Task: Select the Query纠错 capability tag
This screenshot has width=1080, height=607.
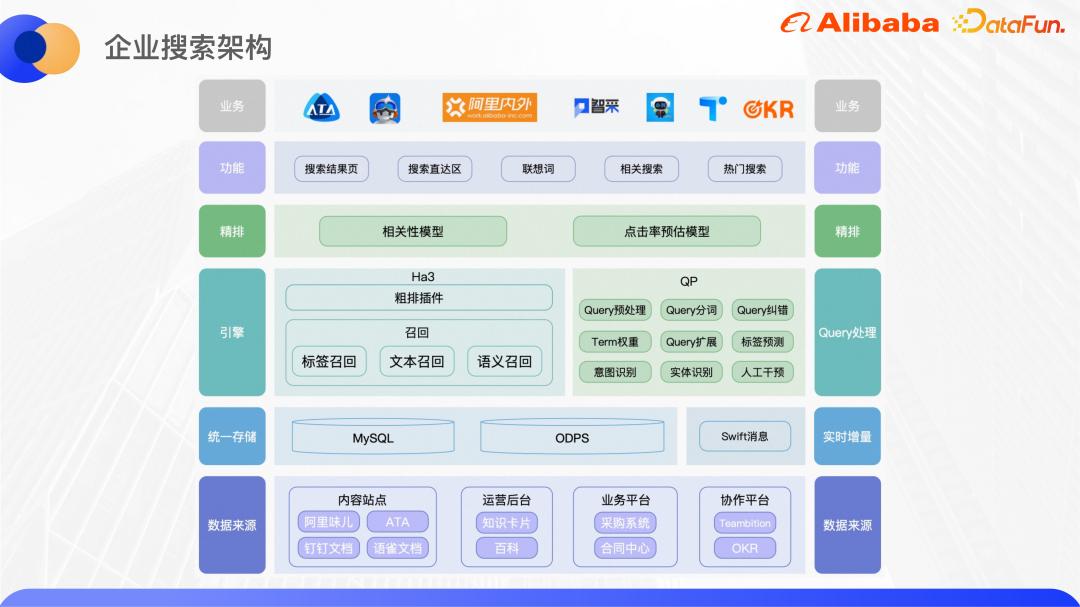Action: (761, 310)
